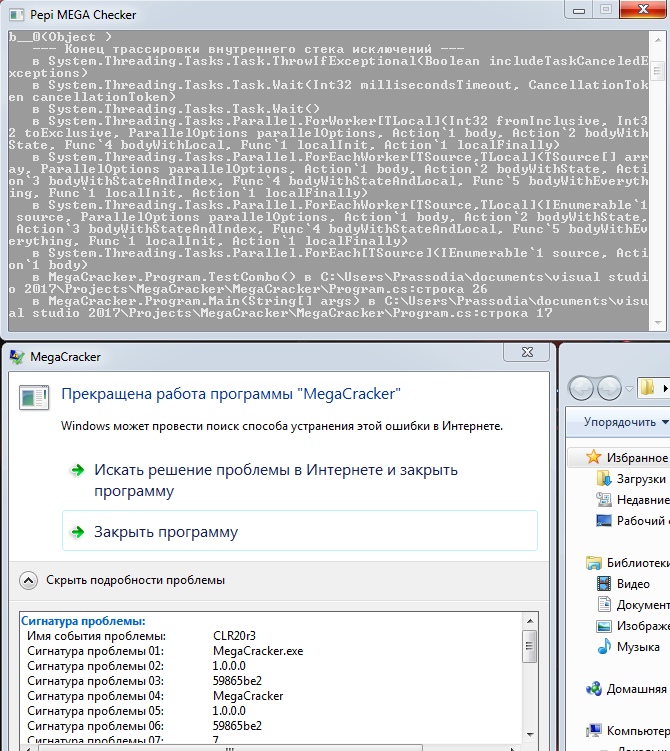670x751 pixels.
Task: Choose Закрыть программу option
Action: 166,532
